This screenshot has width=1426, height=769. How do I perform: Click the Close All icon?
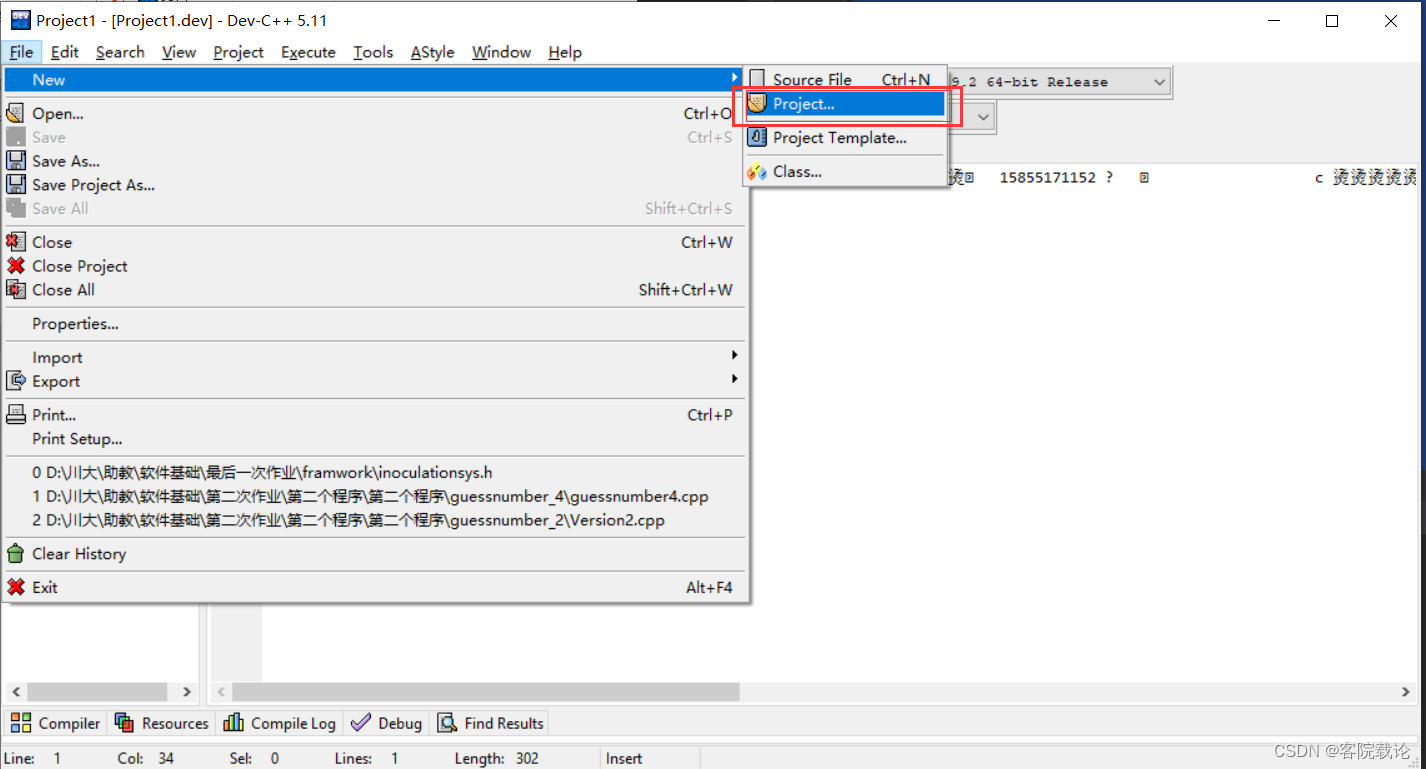coord(15,290)
